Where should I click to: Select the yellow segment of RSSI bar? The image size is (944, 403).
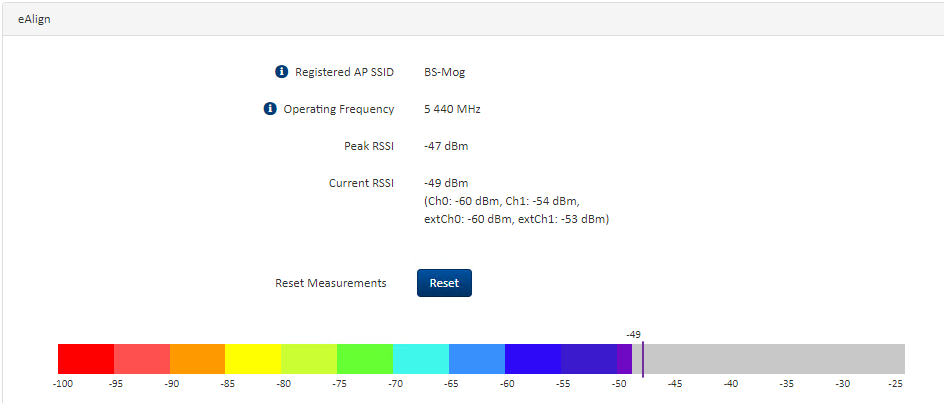click(x=253, y=359)
